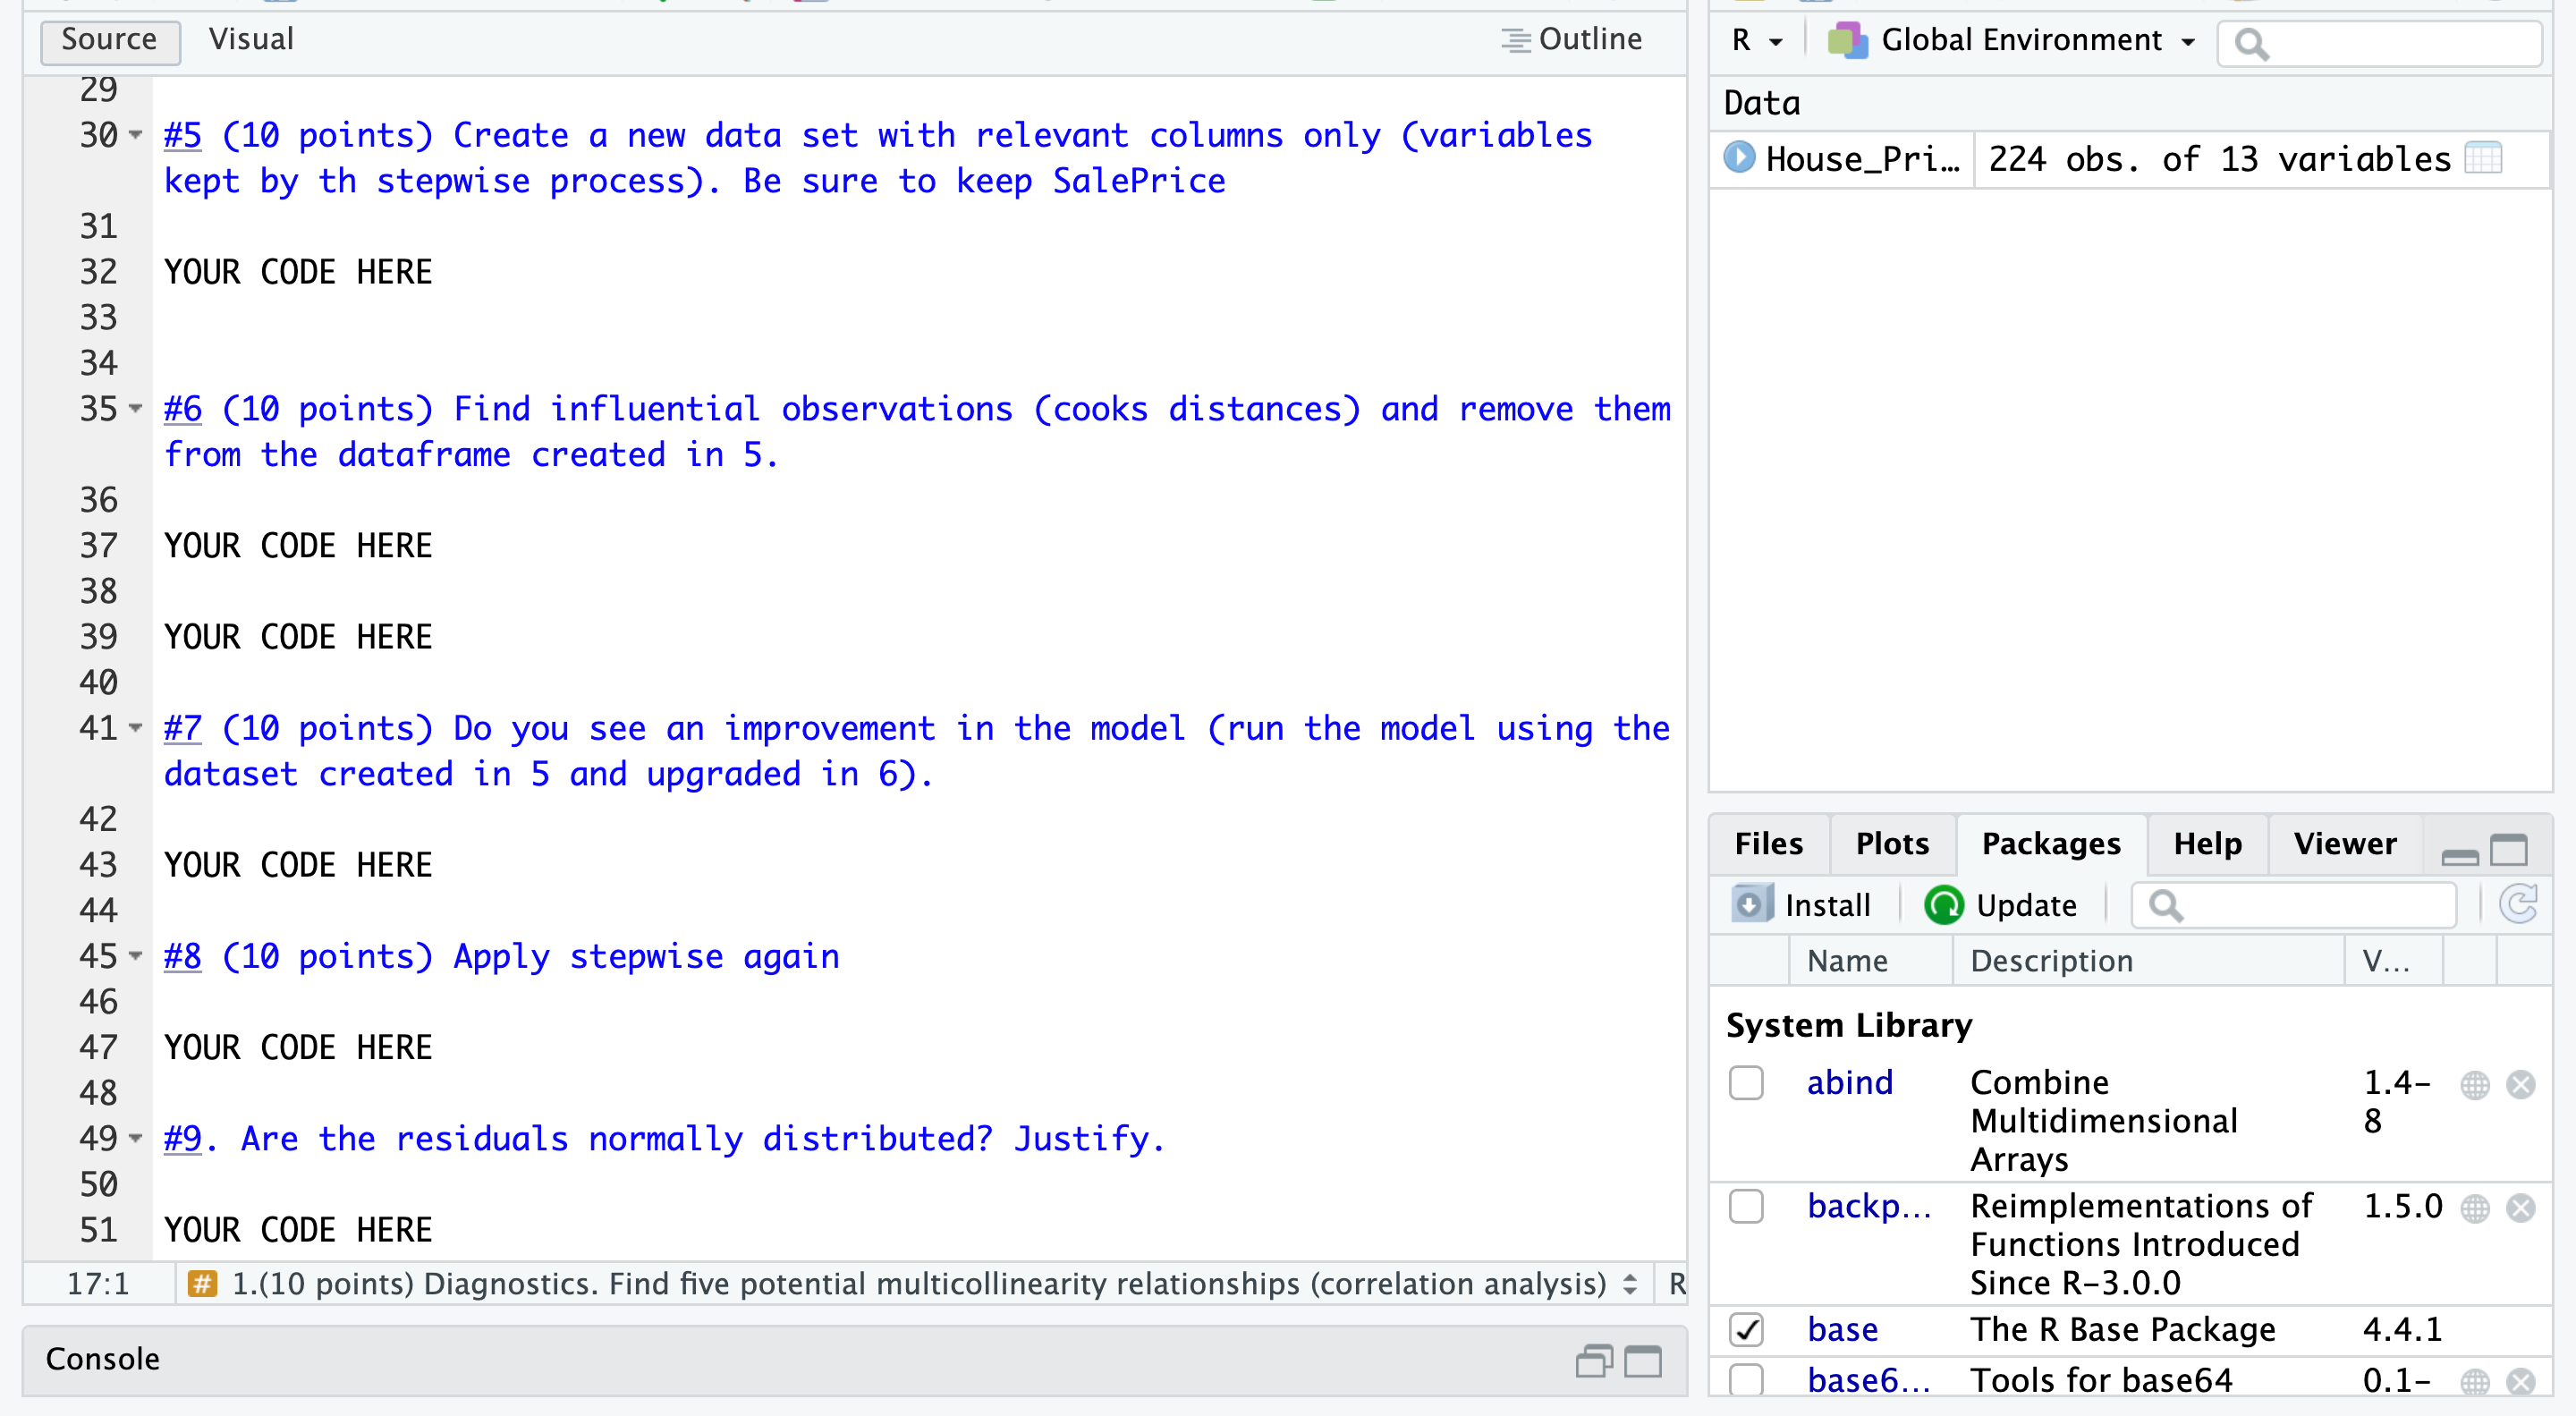The width and height of the screenshot is (2576, 1416).
Task: Expand House_Prices data object details
Action: [1739, 158]
